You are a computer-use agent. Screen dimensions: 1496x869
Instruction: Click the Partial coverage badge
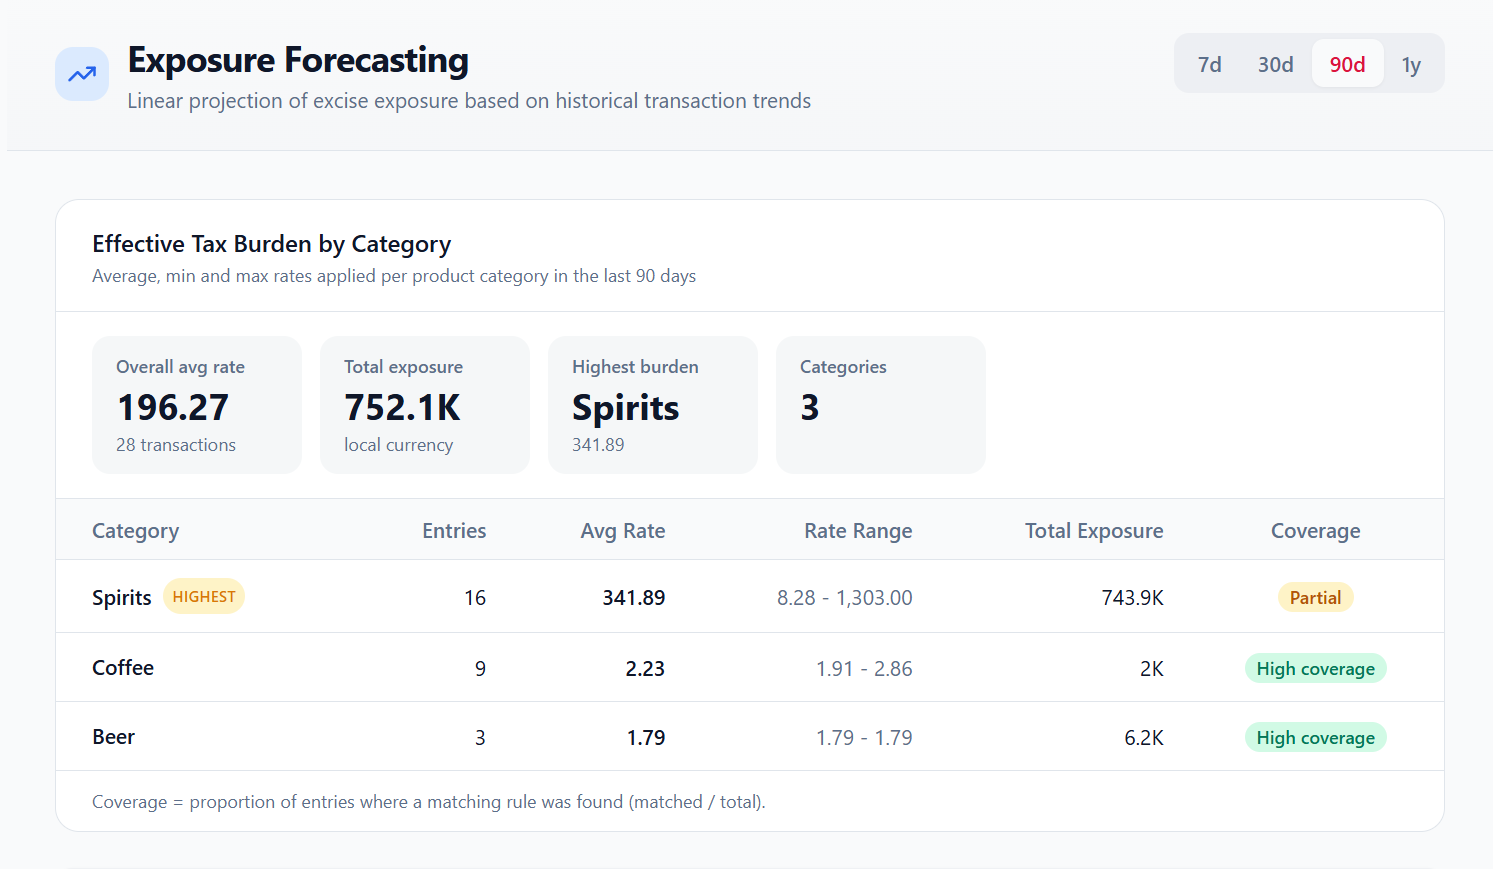pyautogui.click(x=1315, y=598)
